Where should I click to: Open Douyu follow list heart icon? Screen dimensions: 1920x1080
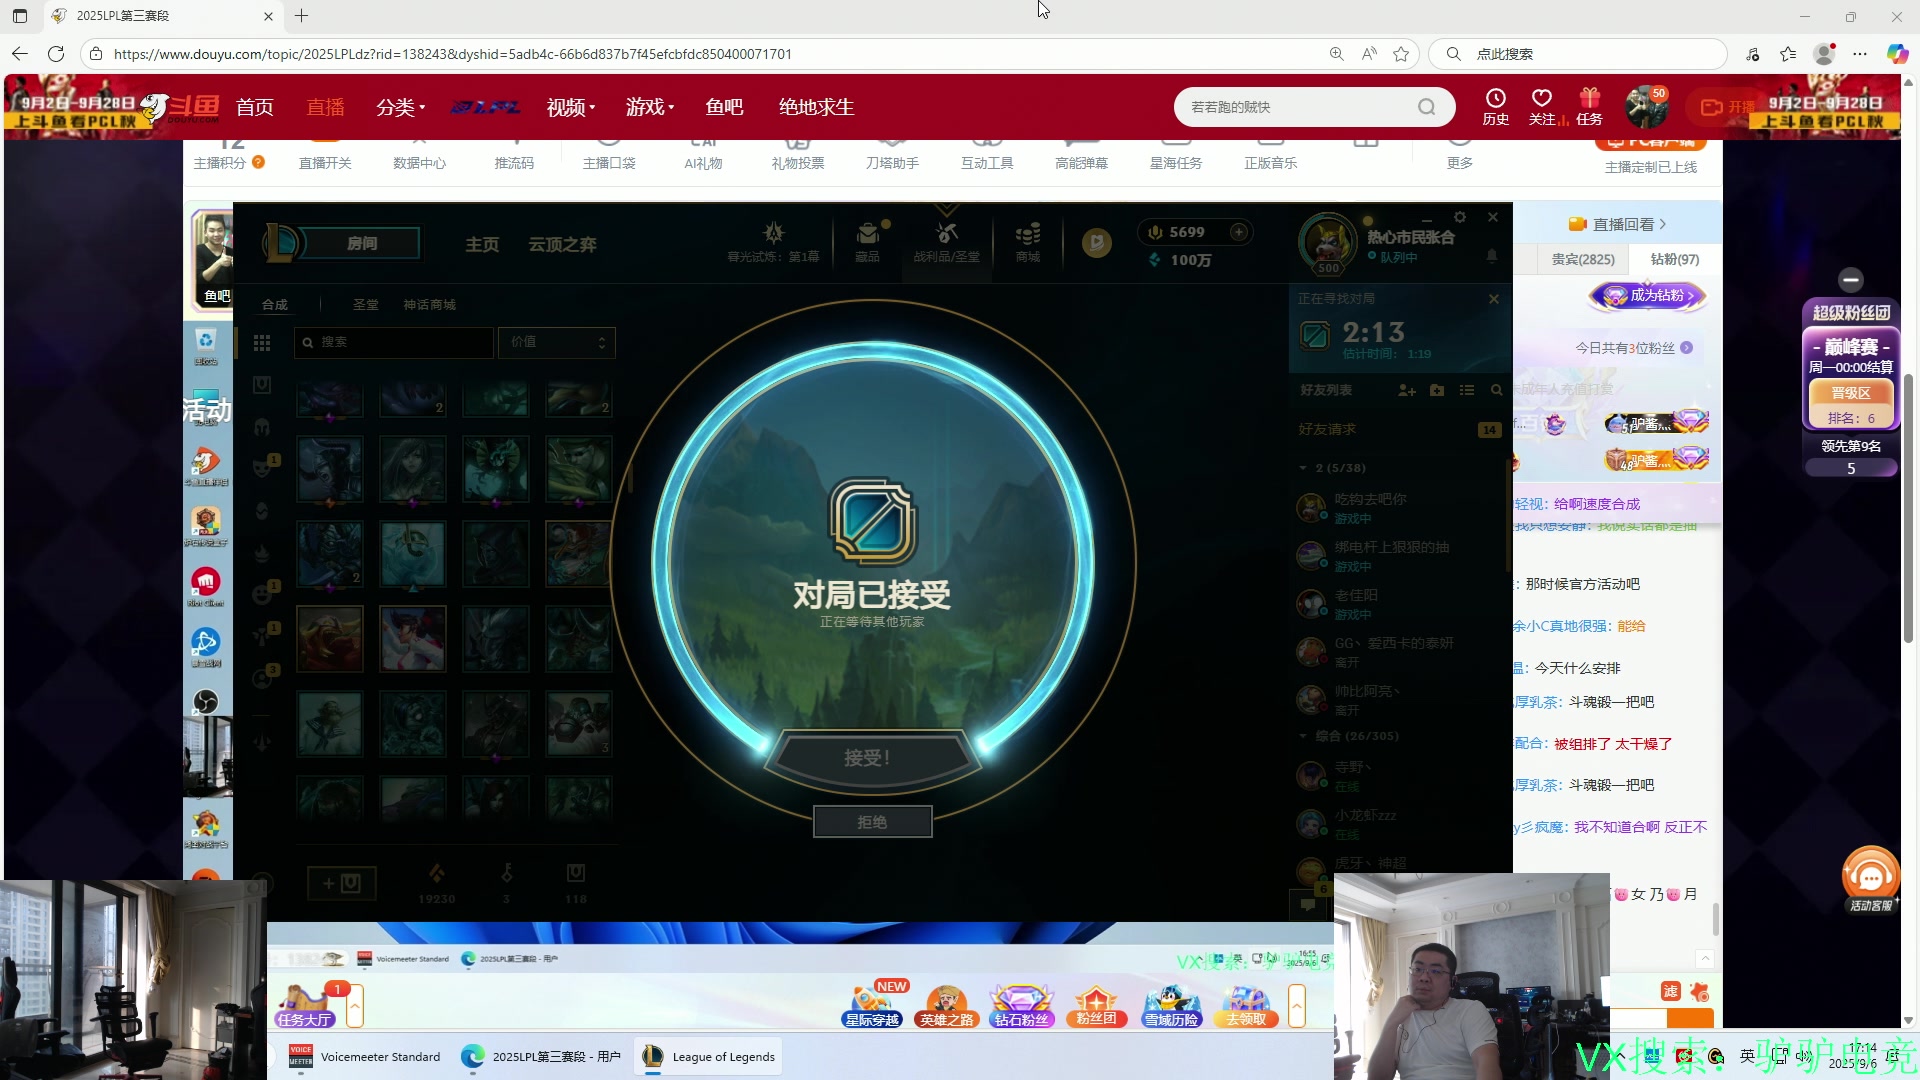1542,106
